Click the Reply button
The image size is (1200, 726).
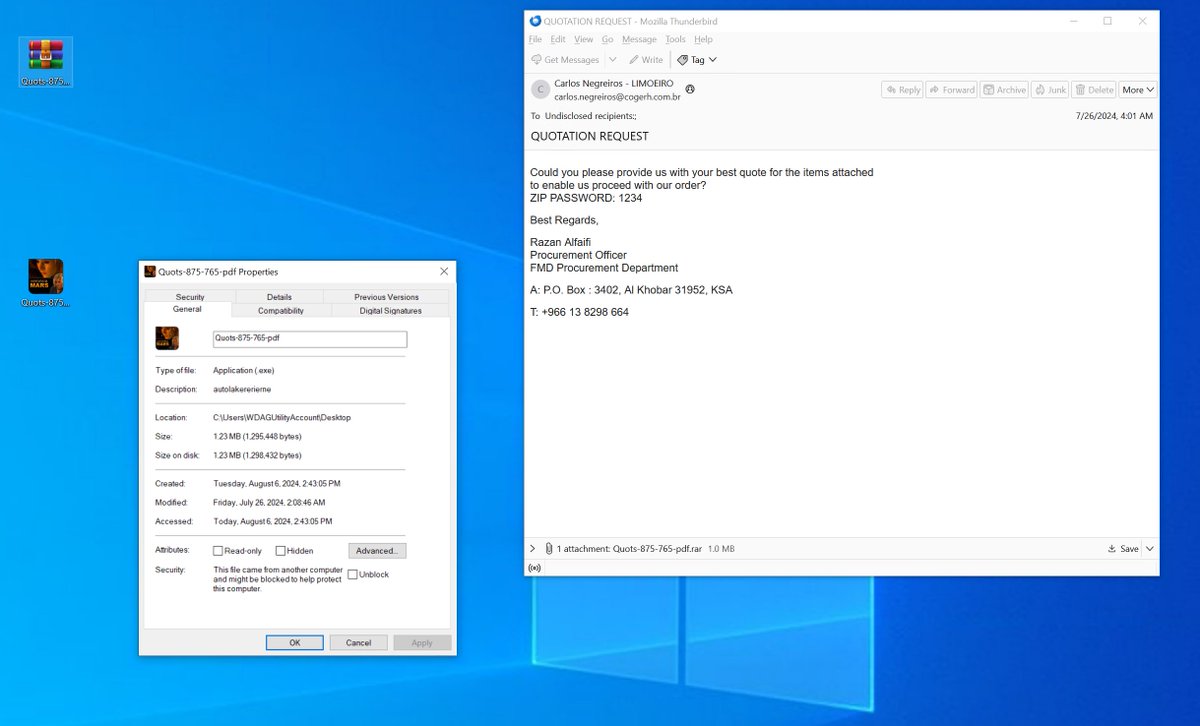pos(902,89)
